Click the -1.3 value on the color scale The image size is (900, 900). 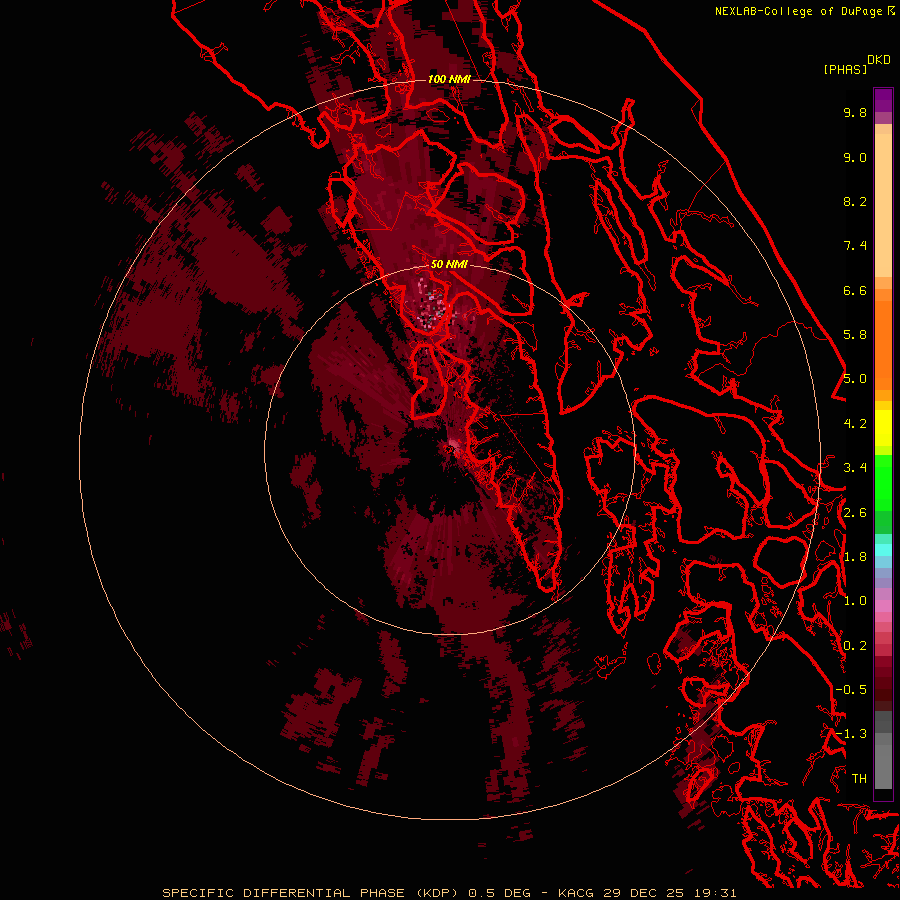851,734
